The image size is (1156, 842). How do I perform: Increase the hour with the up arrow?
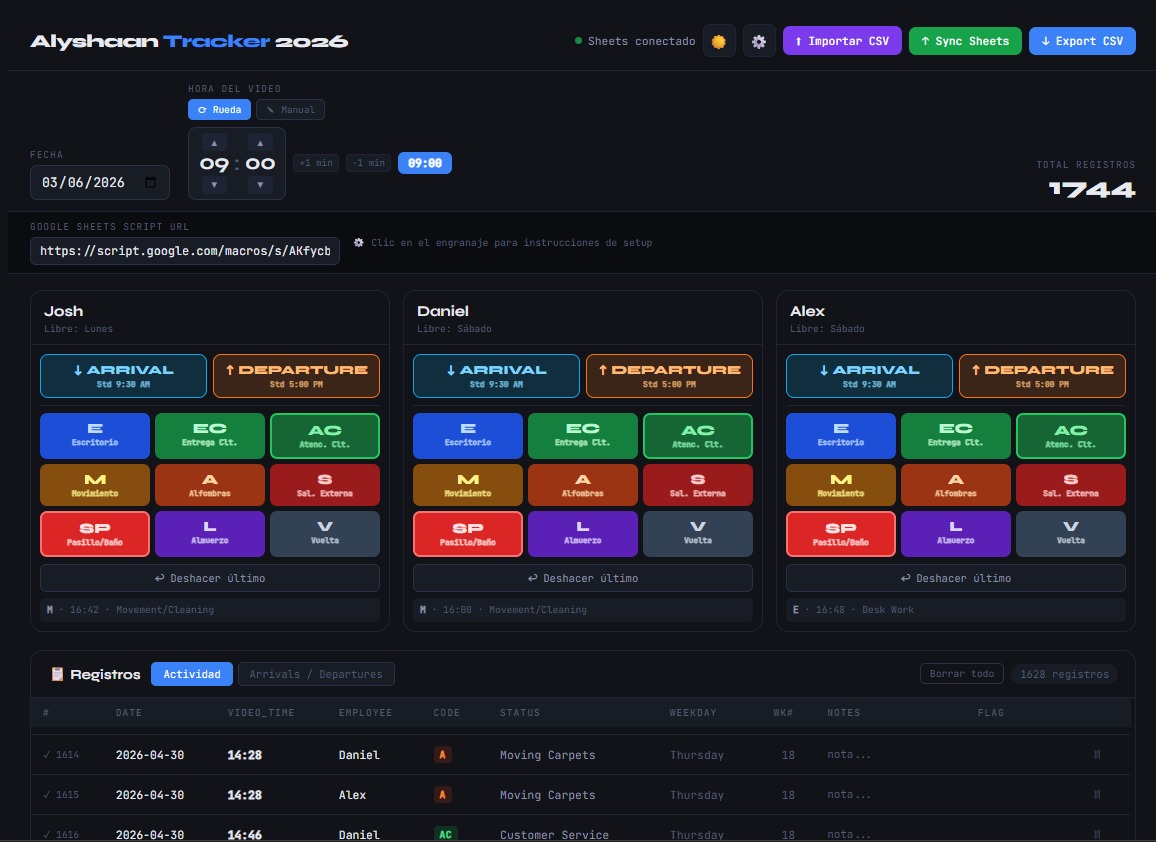click(x=215, y=142)
